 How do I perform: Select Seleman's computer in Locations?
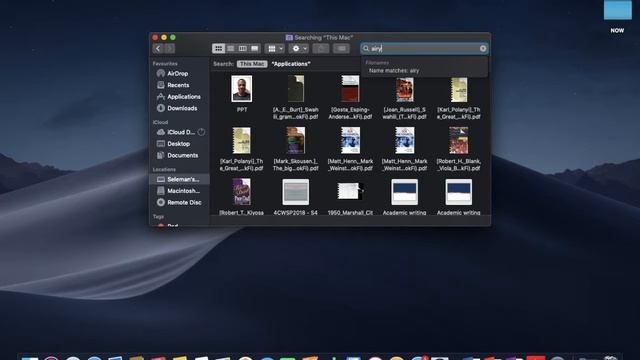pos(180,179)
